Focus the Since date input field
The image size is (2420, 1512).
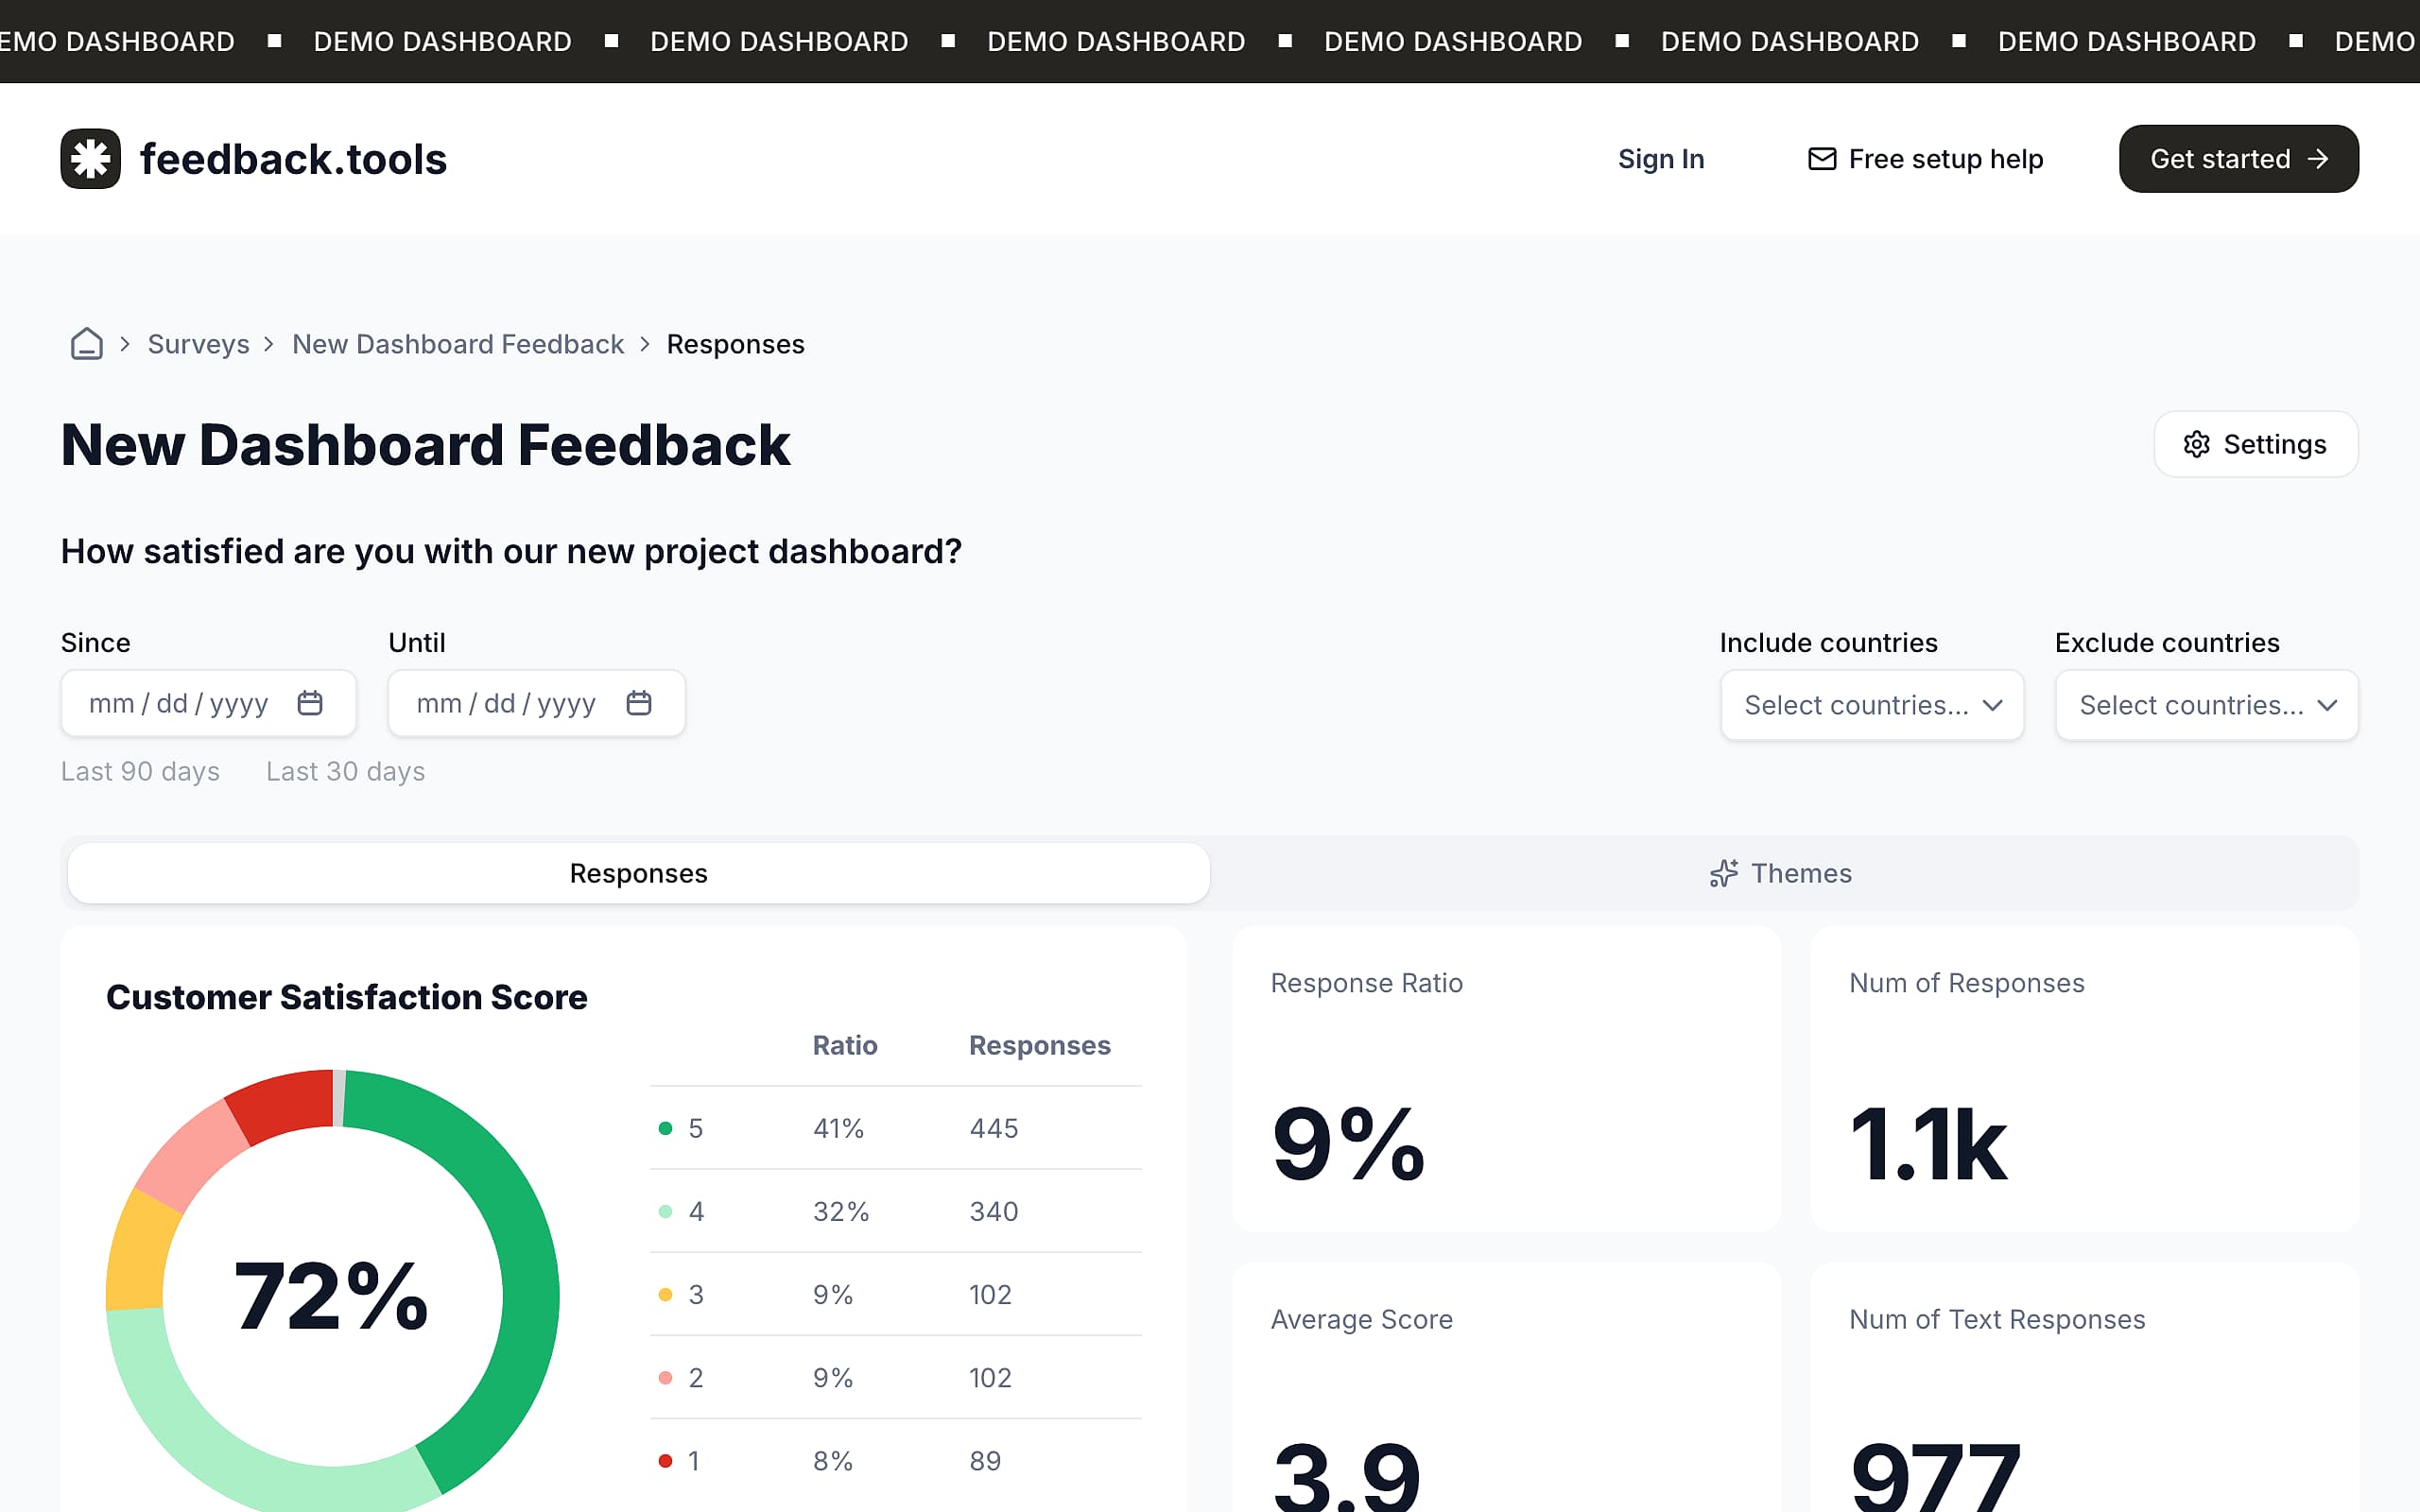(x=208, y=703)
